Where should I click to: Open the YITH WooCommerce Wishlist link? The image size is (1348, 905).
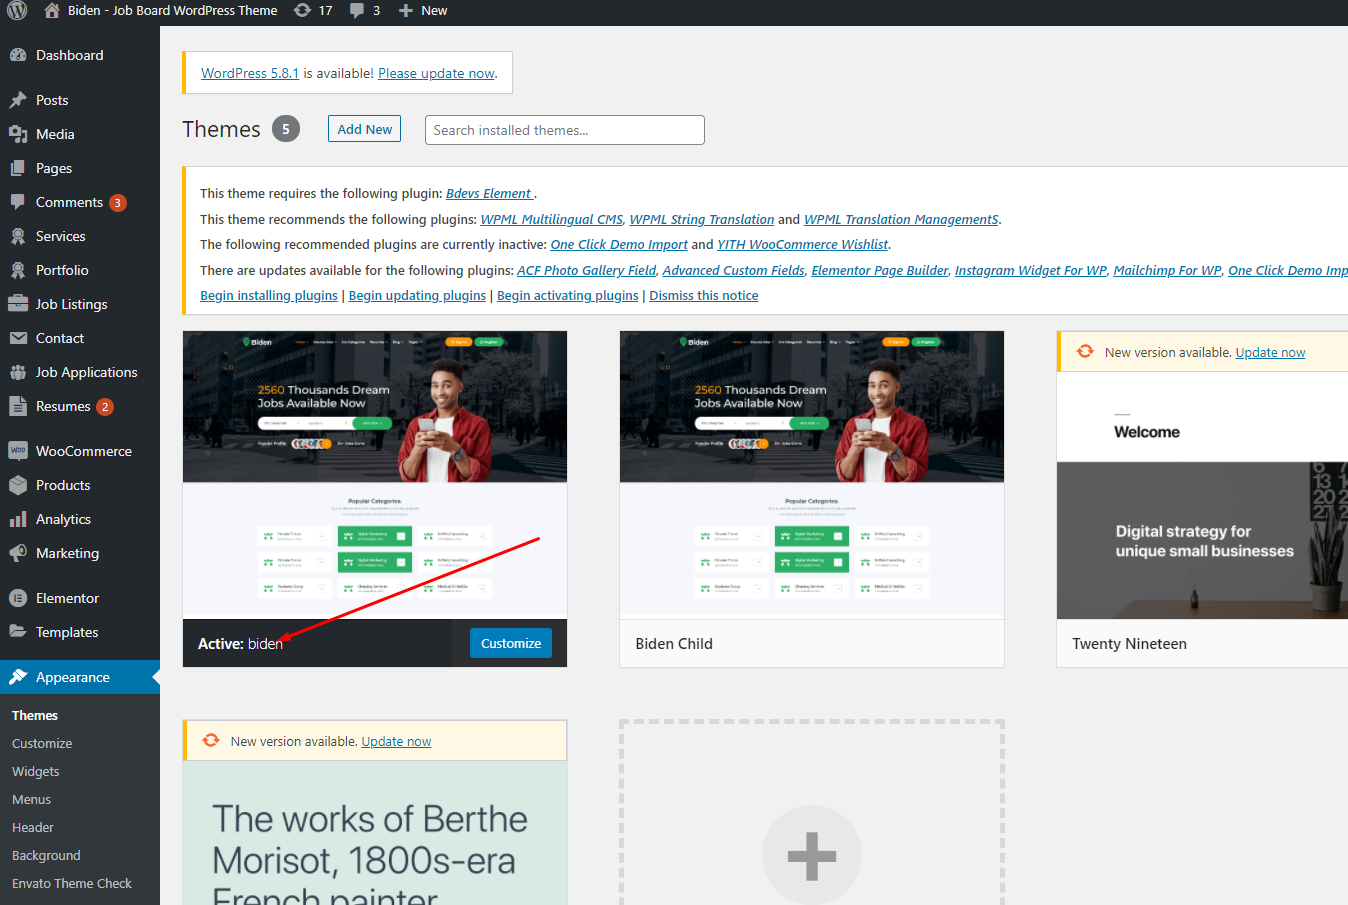[x=803, y=244]
